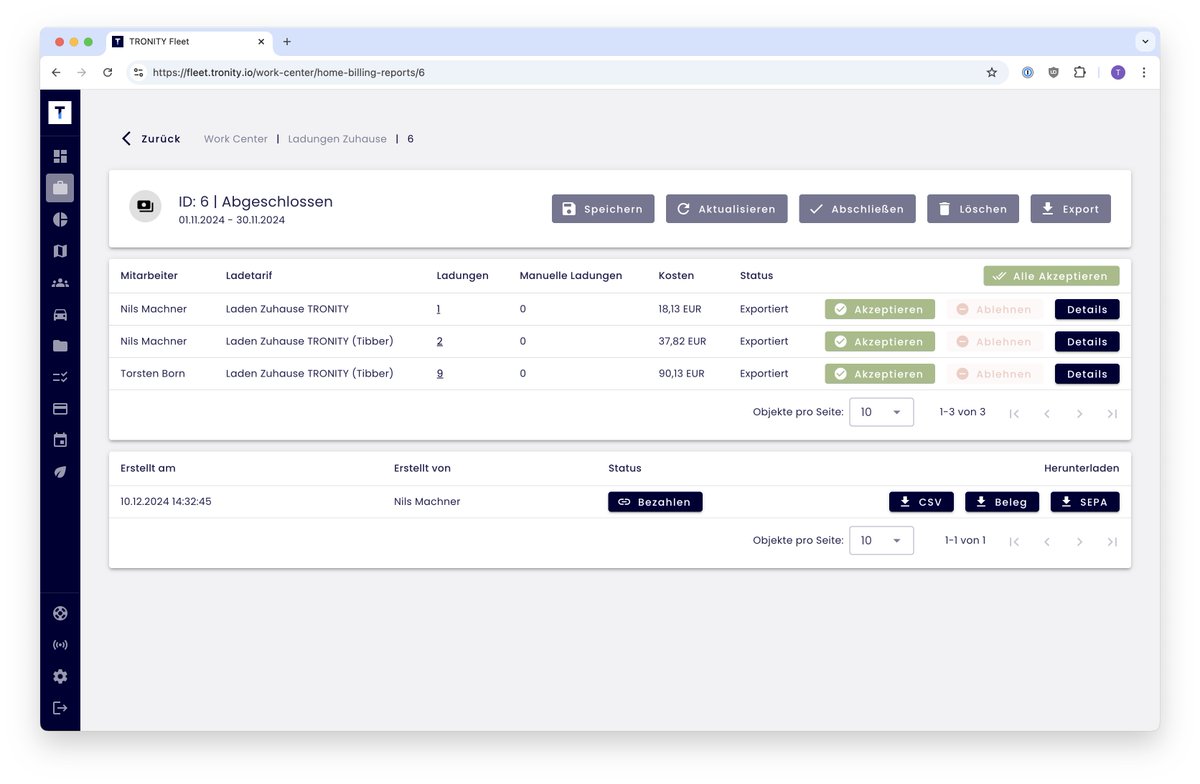The image size is (1200, 784).
Task: Click the Aktualisieren button
Action: [727, 209]
